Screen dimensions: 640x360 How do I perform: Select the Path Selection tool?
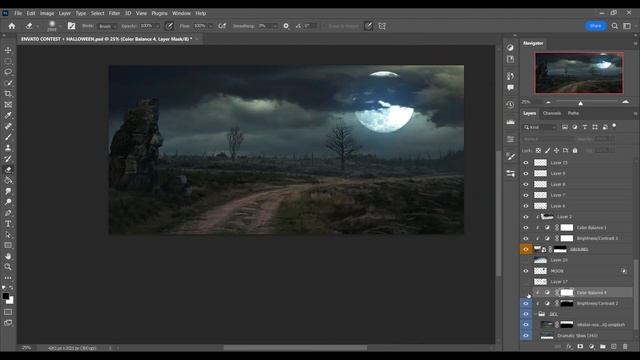pyautogui.click(x=8, y=235)
